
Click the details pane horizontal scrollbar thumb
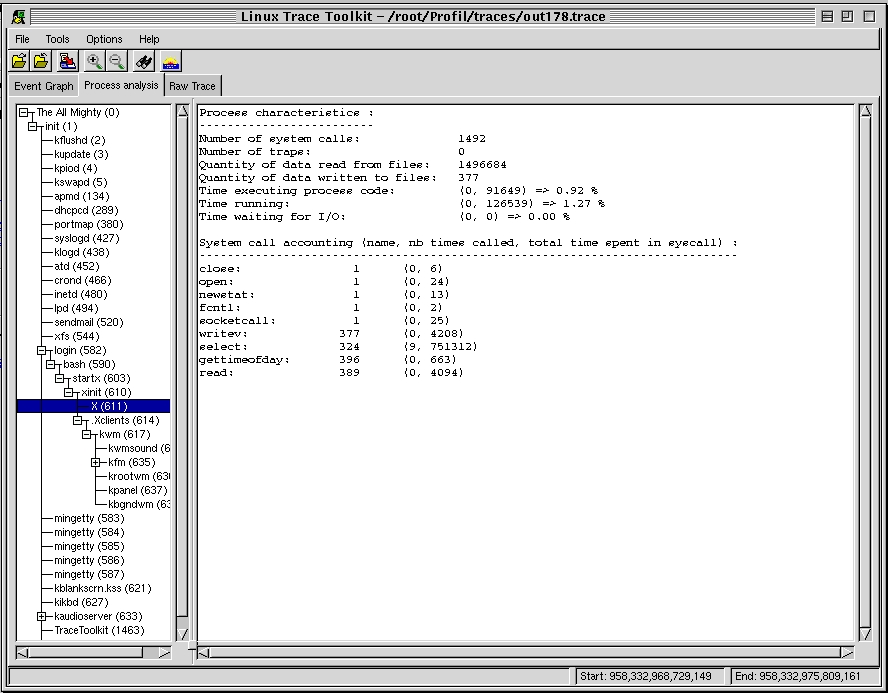click(x=524, y=653)
